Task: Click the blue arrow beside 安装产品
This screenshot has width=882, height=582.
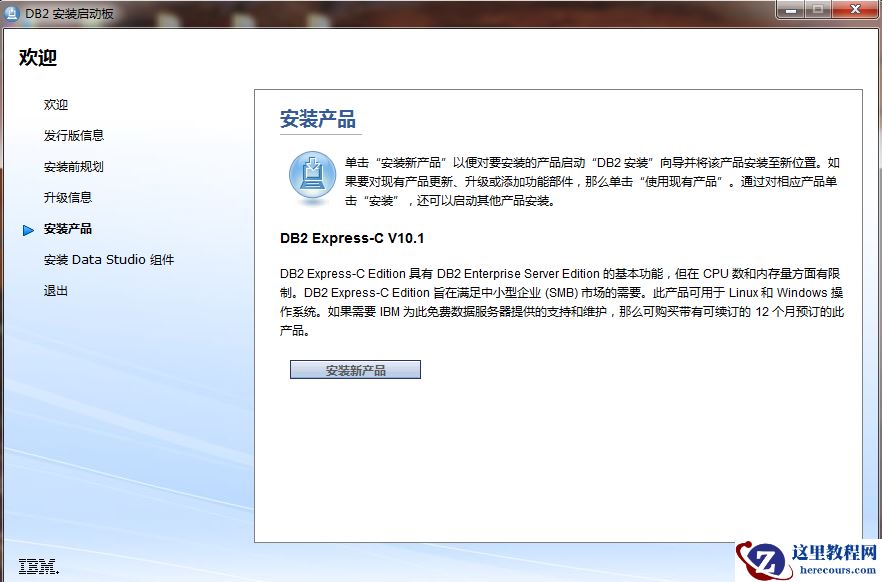Action: (x=28, y=230)
